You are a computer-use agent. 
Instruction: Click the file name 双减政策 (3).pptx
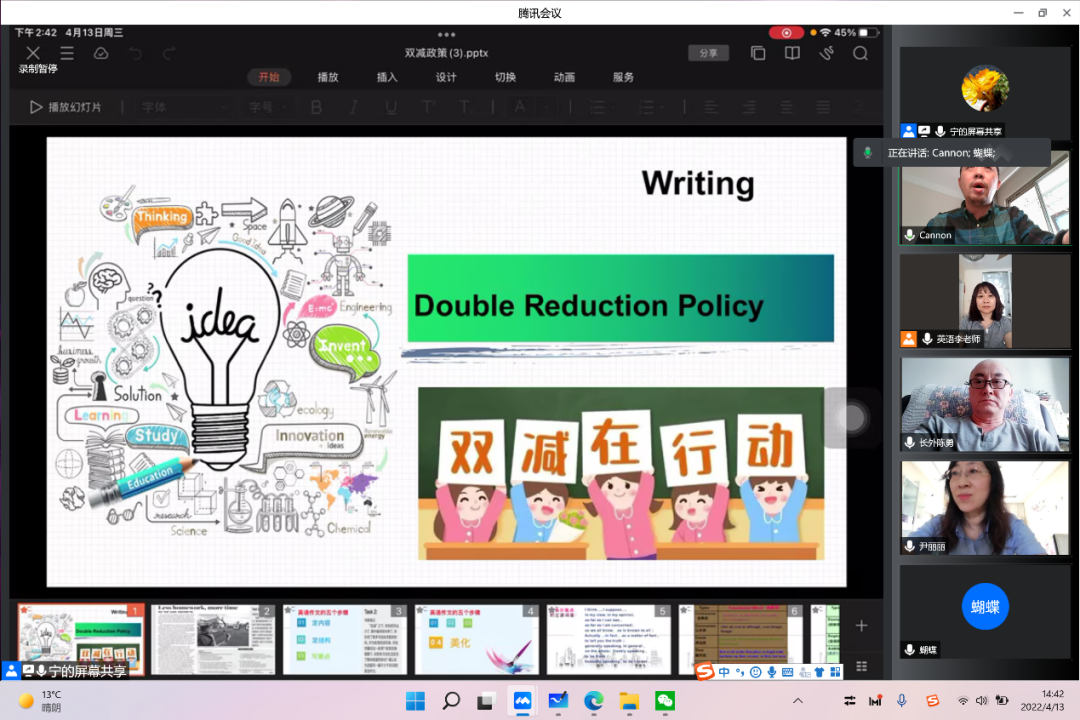tap(446, 53)
